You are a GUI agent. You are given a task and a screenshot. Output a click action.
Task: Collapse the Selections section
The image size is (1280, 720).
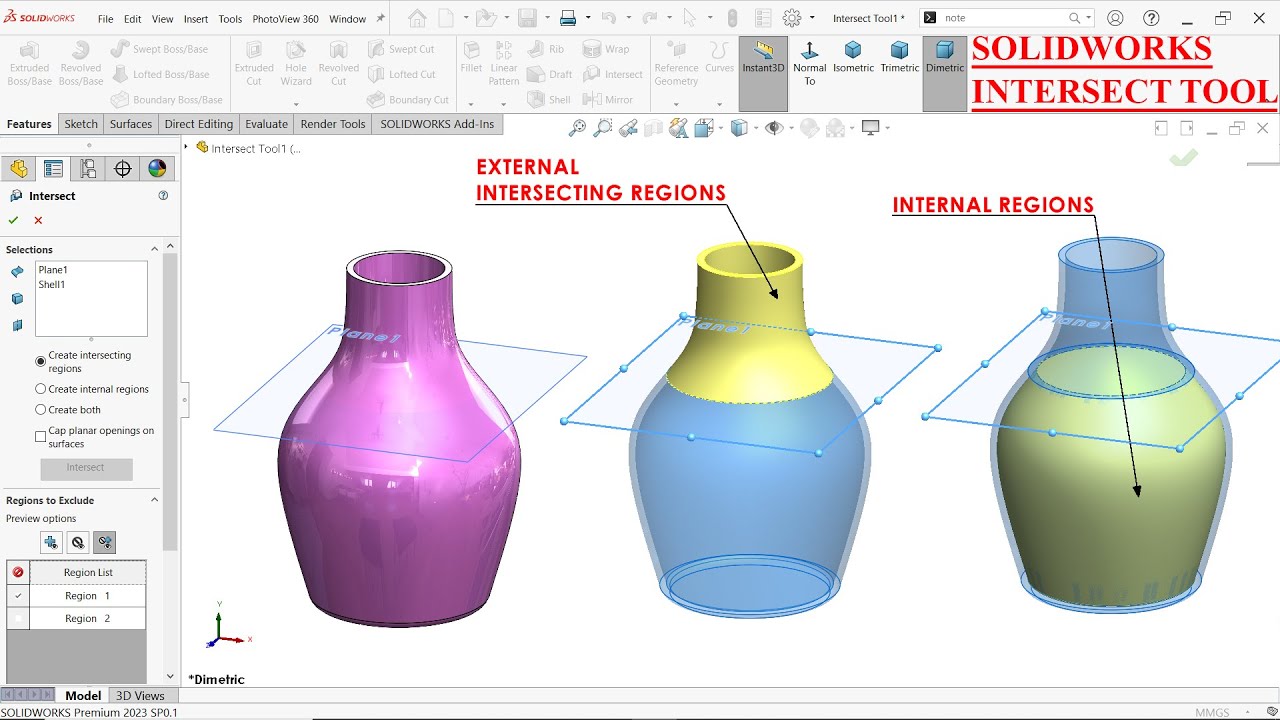point(154,249)
